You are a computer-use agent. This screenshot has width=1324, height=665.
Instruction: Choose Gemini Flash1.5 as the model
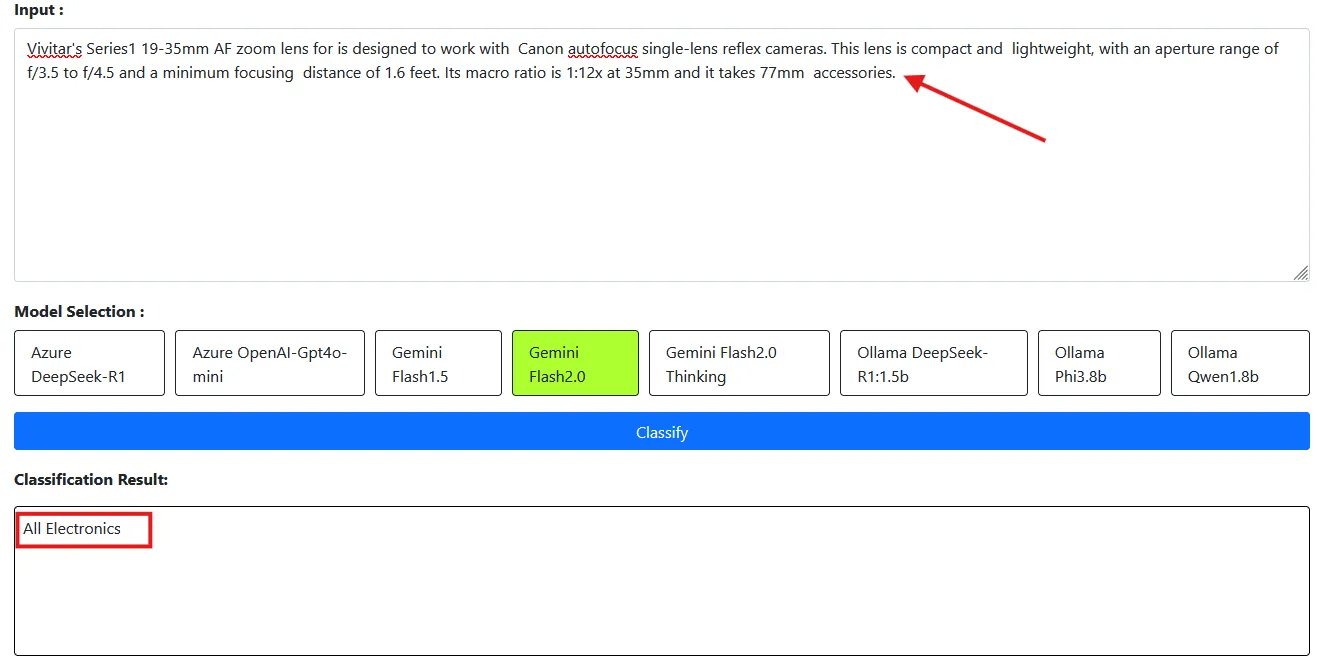point(438,362)
